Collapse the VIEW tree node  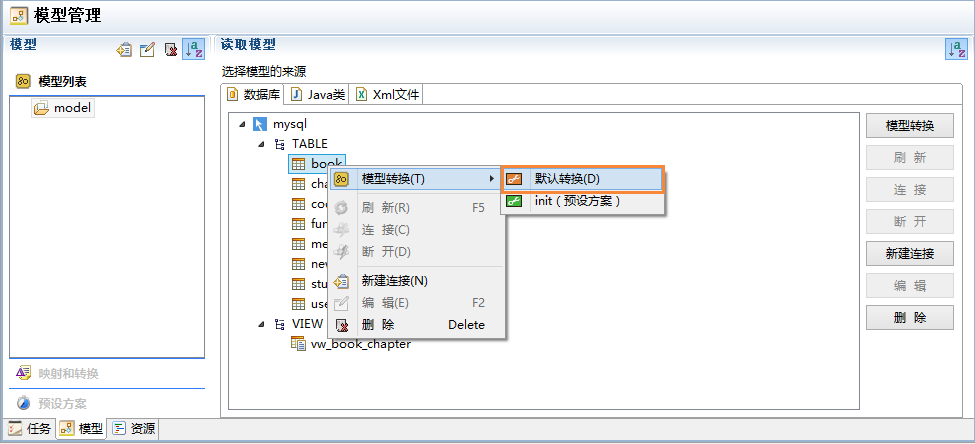(262, 324)
